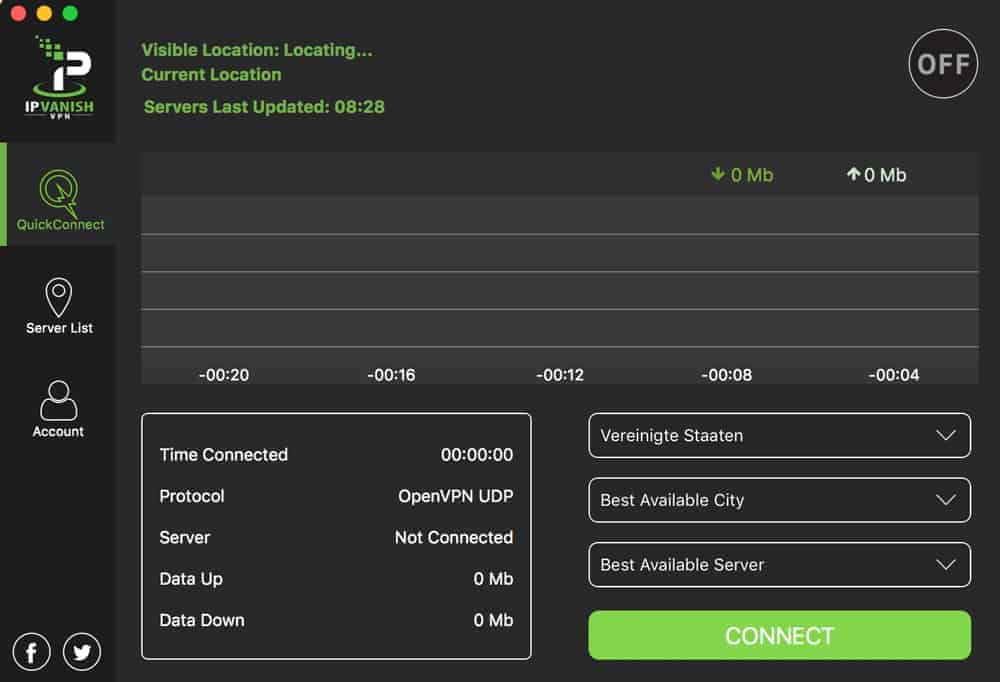Viewport: 1000px width, 682px height.
Task: Click the IPVanish VPN logo
Action: (59, 78)
